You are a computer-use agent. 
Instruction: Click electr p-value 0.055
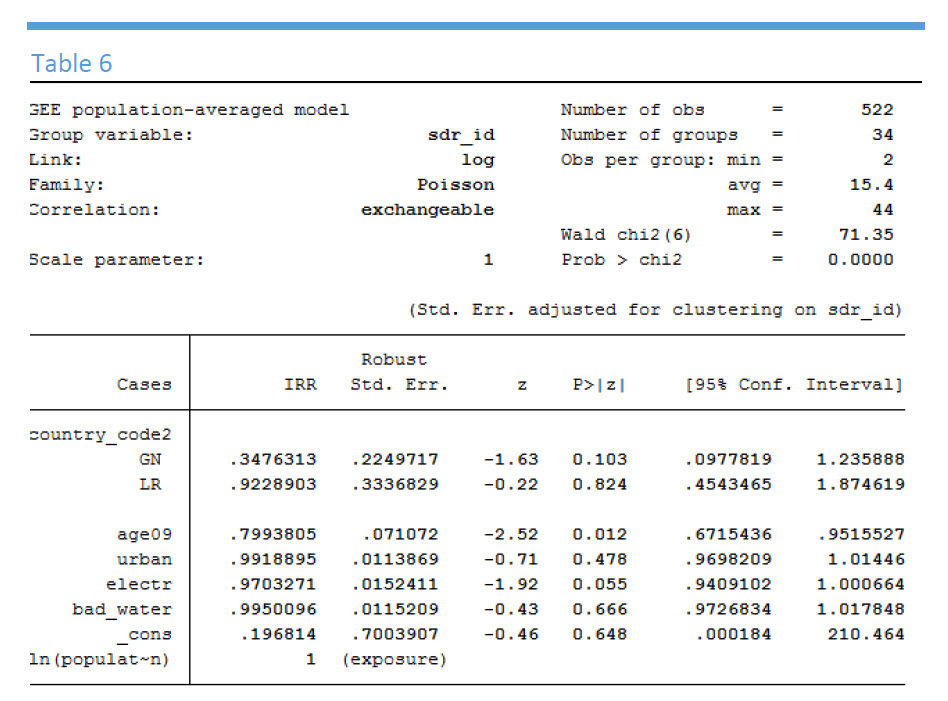600,584
